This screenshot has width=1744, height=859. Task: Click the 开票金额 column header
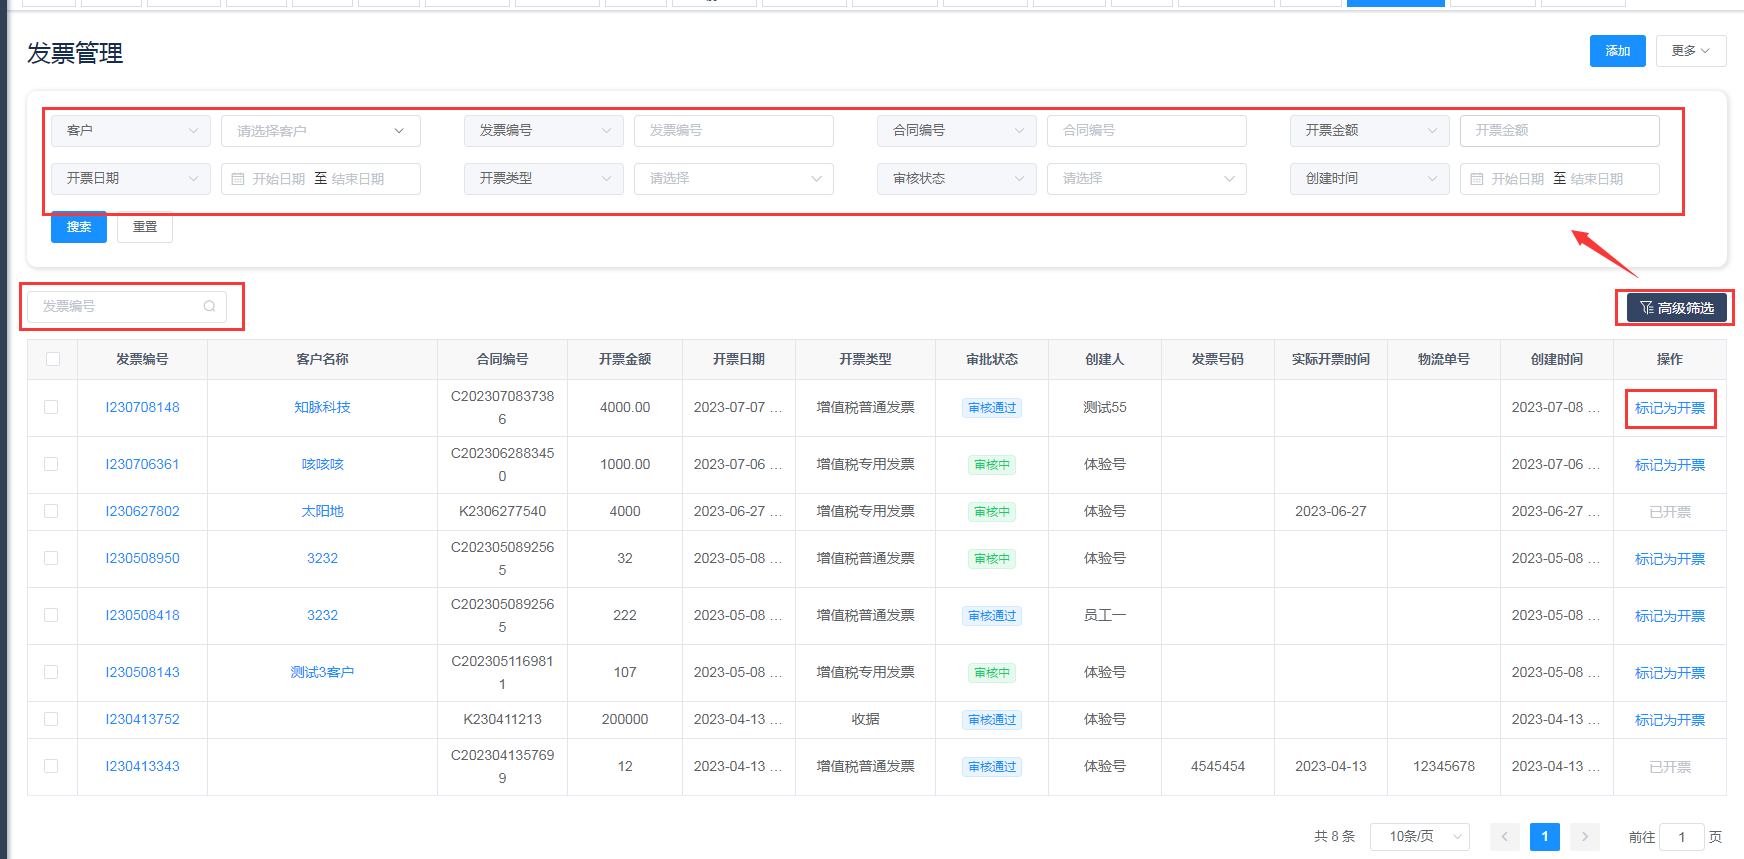click(625, 359)
